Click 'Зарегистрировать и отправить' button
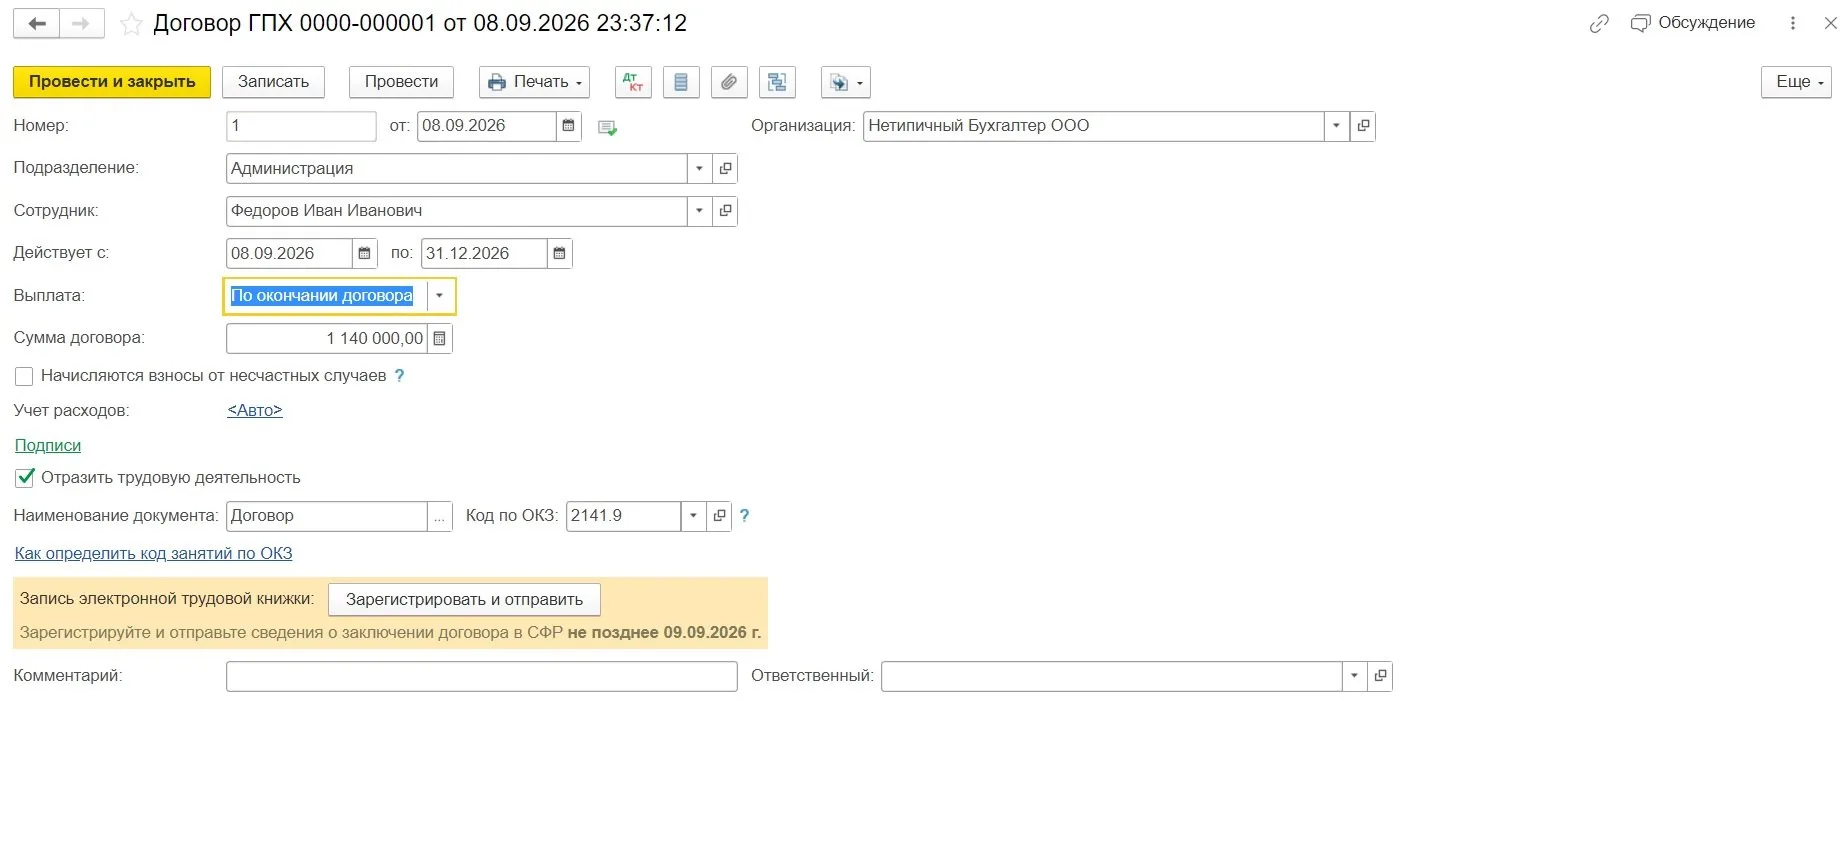This screenshot has width=1847, height=851. (x=464, y=600)
